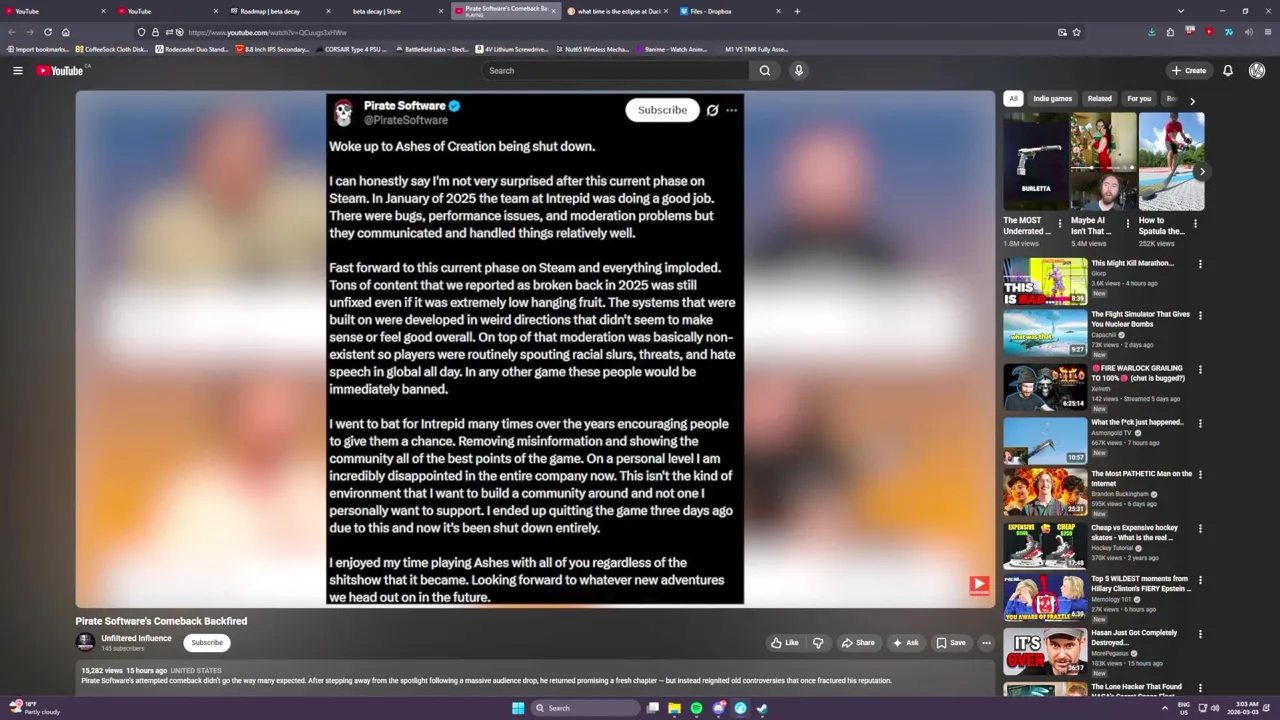Share the video
The height and width of the screenshot is (720, 1280).
click(858, 643)
